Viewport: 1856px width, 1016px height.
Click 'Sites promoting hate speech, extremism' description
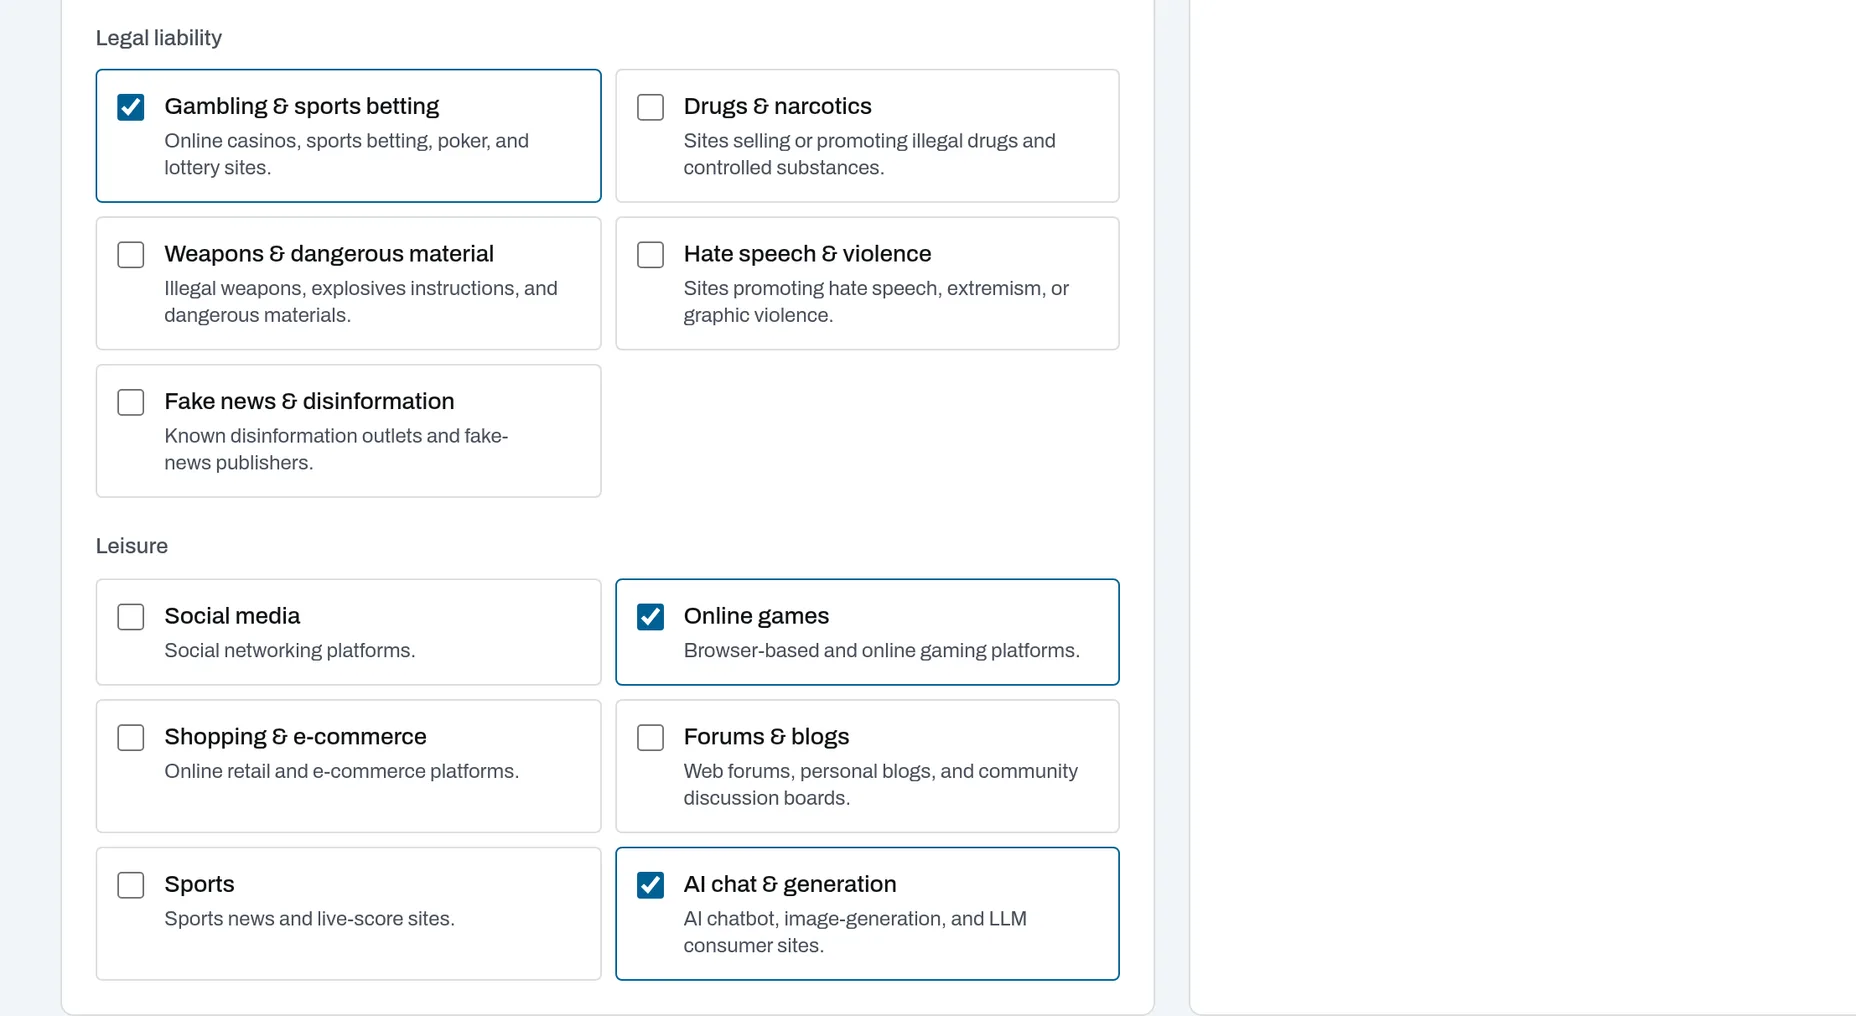(876, 301)
